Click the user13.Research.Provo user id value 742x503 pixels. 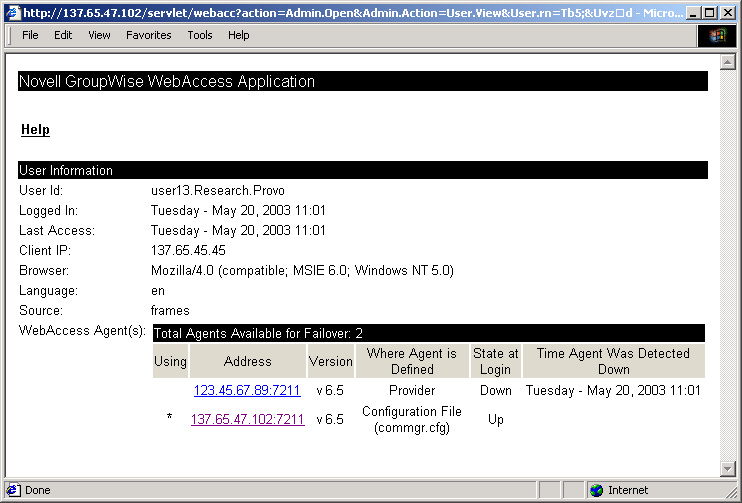(x=218, y=191)
